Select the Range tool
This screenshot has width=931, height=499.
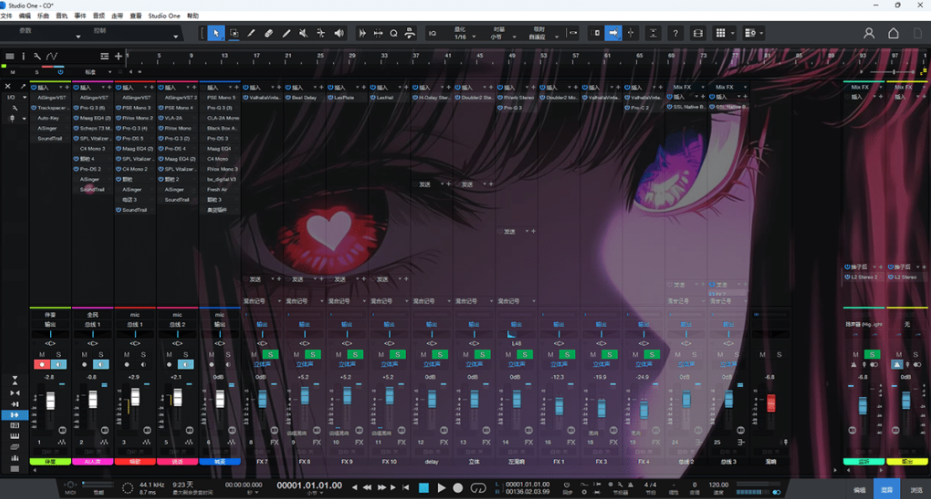pos(234,33)
